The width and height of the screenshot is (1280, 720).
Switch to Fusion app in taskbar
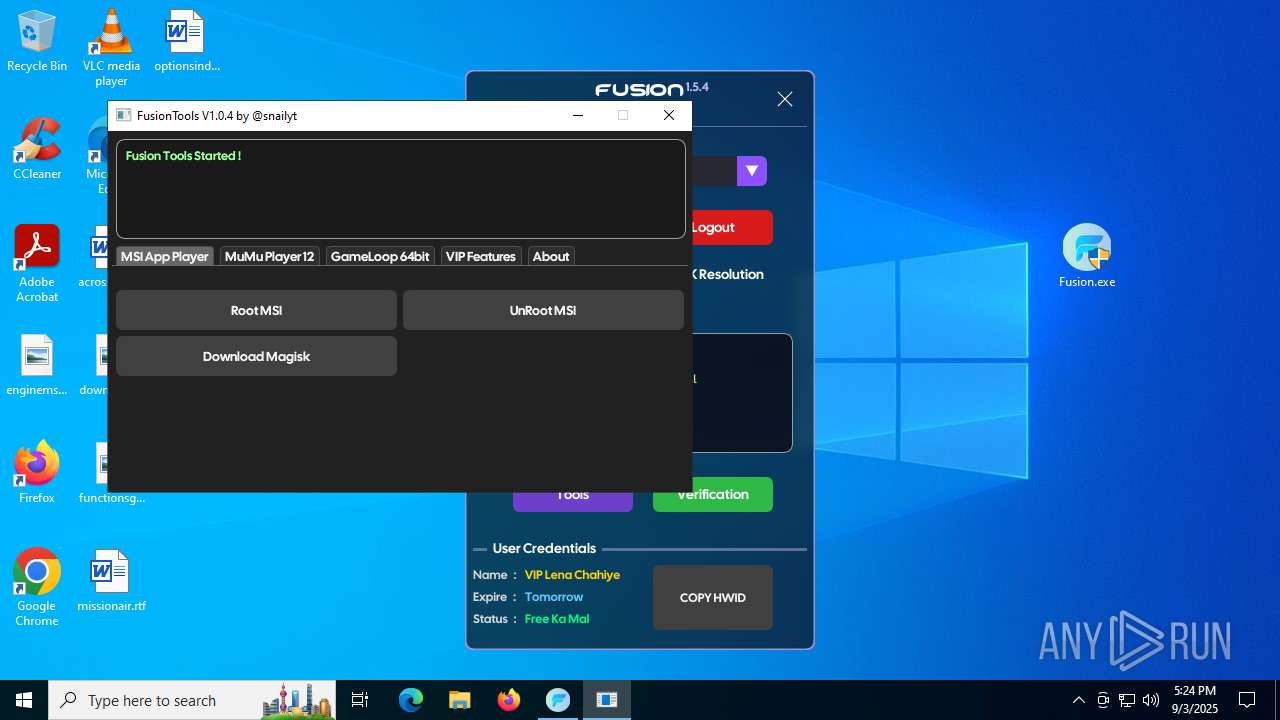point(557,700)
